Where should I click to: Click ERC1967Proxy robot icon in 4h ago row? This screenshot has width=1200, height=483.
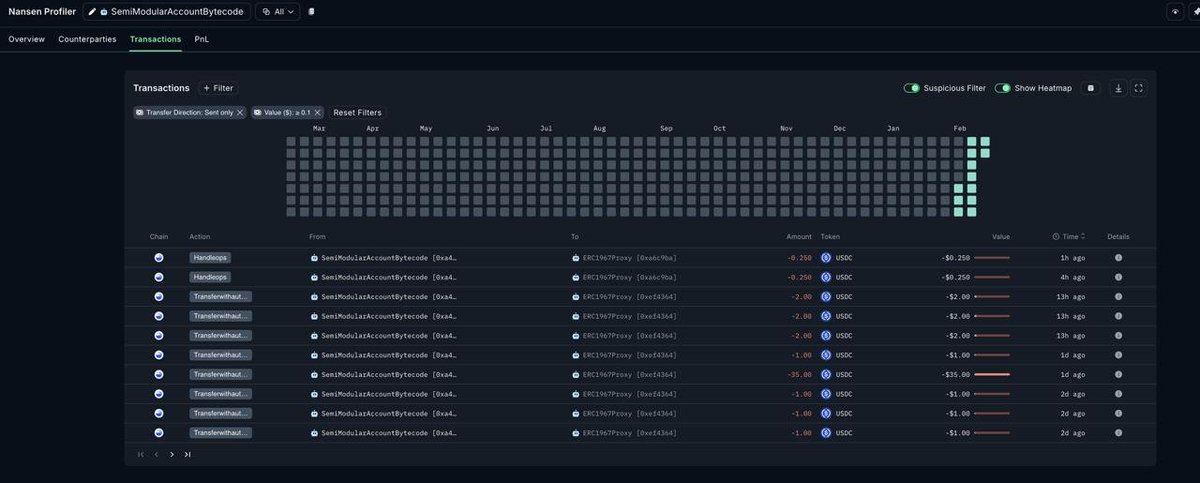(x=576, y=277)
